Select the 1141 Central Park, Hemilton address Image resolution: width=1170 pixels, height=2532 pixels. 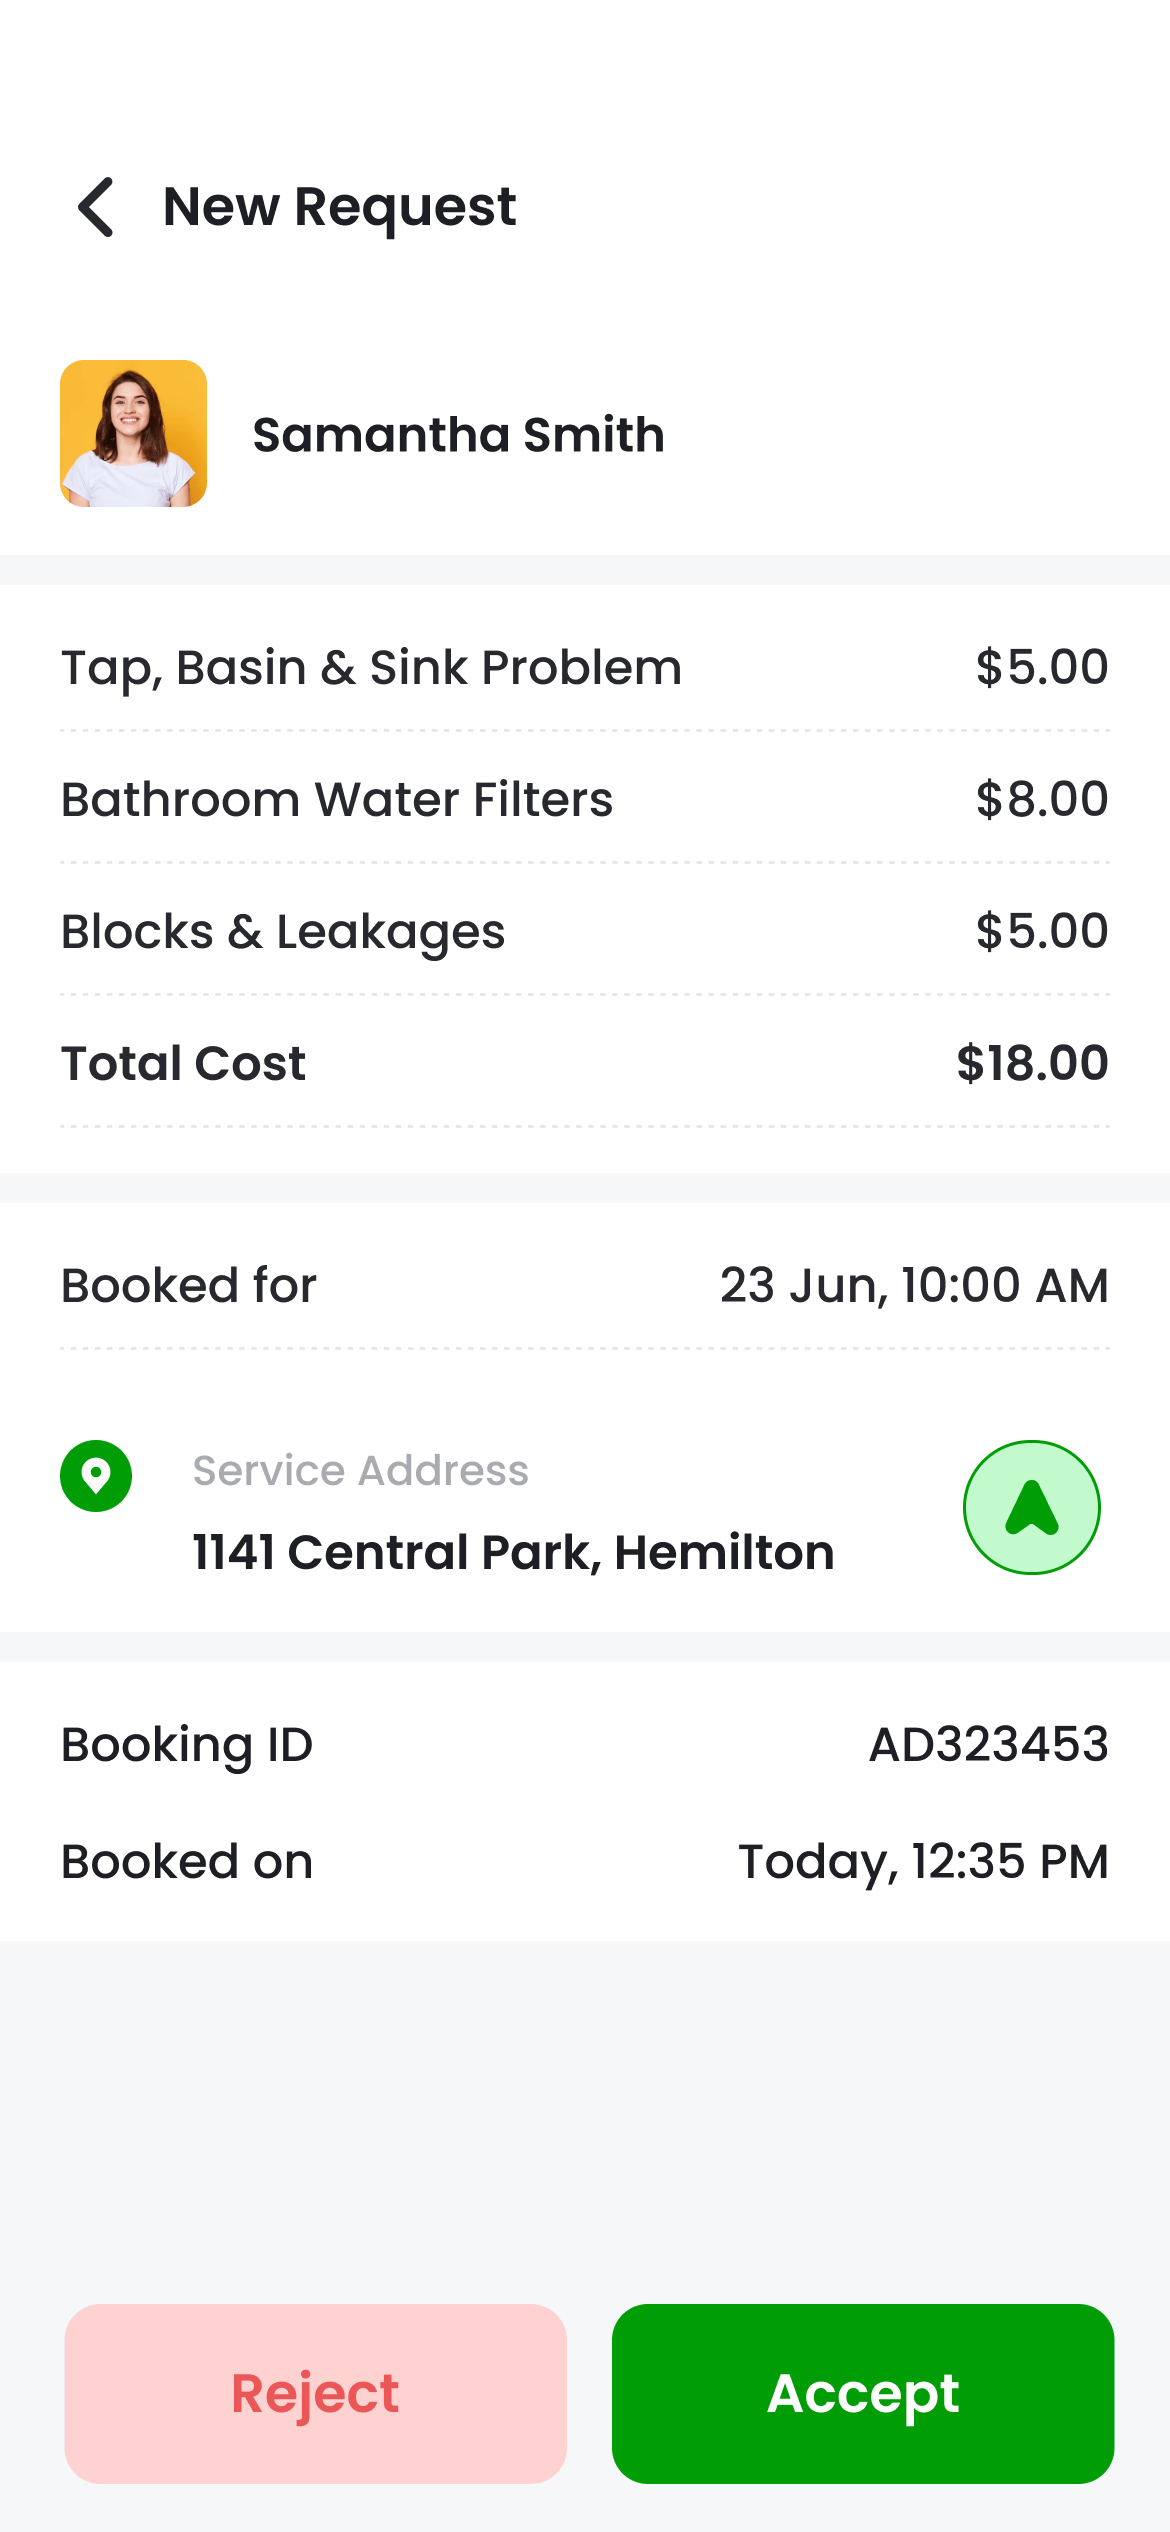pos(513,1552)
